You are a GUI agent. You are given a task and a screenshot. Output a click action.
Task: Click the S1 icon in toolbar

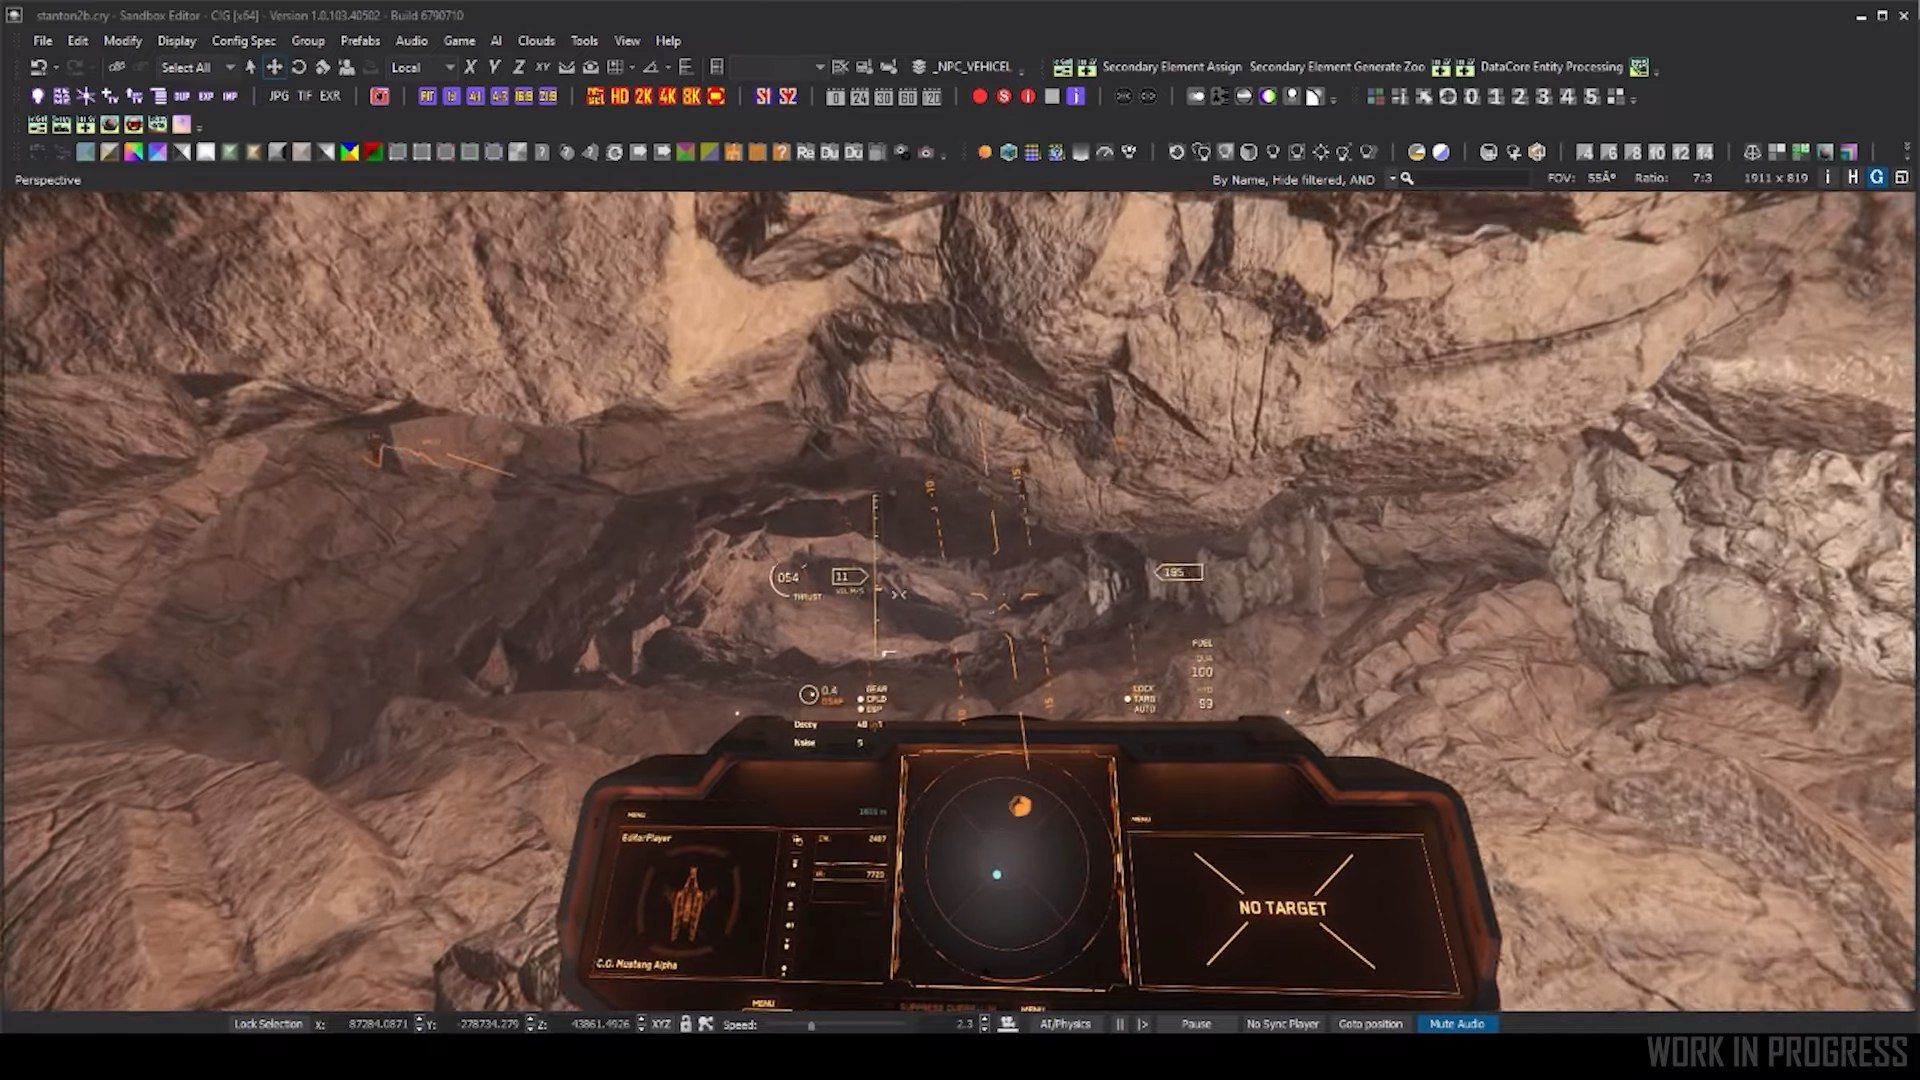[764, 97]
